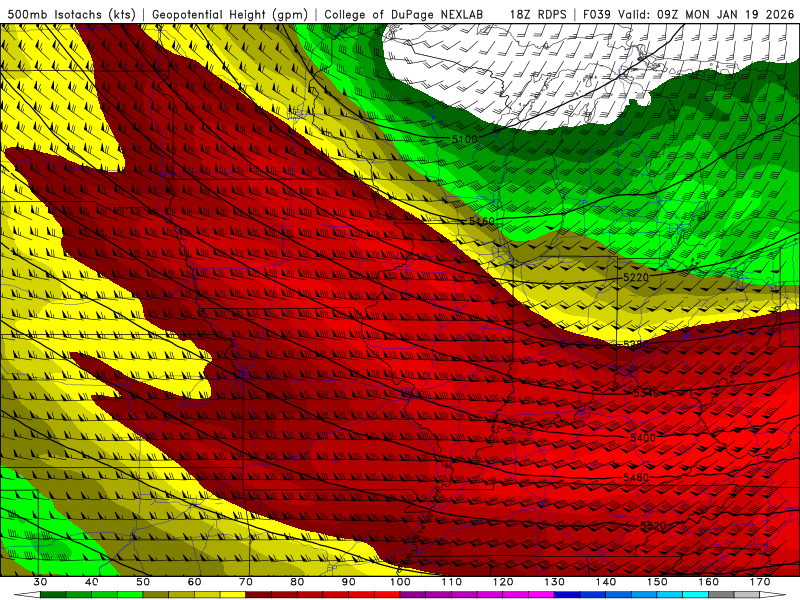Click the cyan segment of the color bar

(696, 595)
